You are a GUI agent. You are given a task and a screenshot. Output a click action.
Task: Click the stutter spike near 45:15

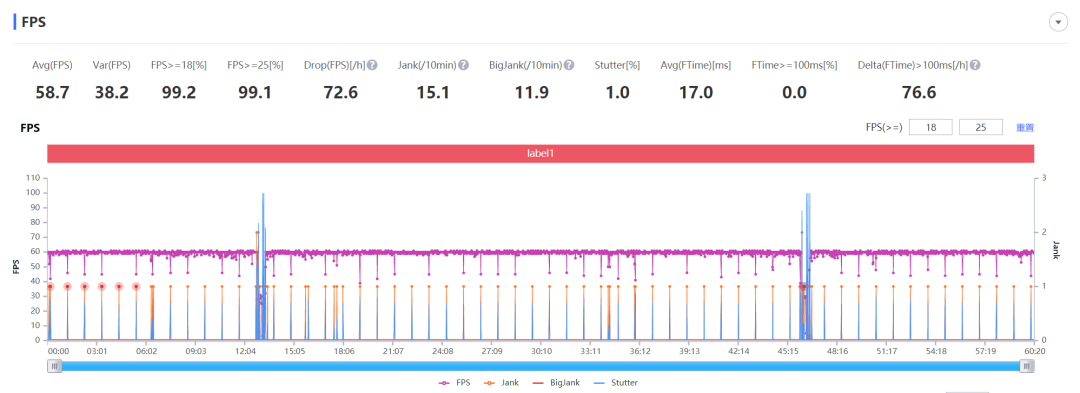pos(807,266)
